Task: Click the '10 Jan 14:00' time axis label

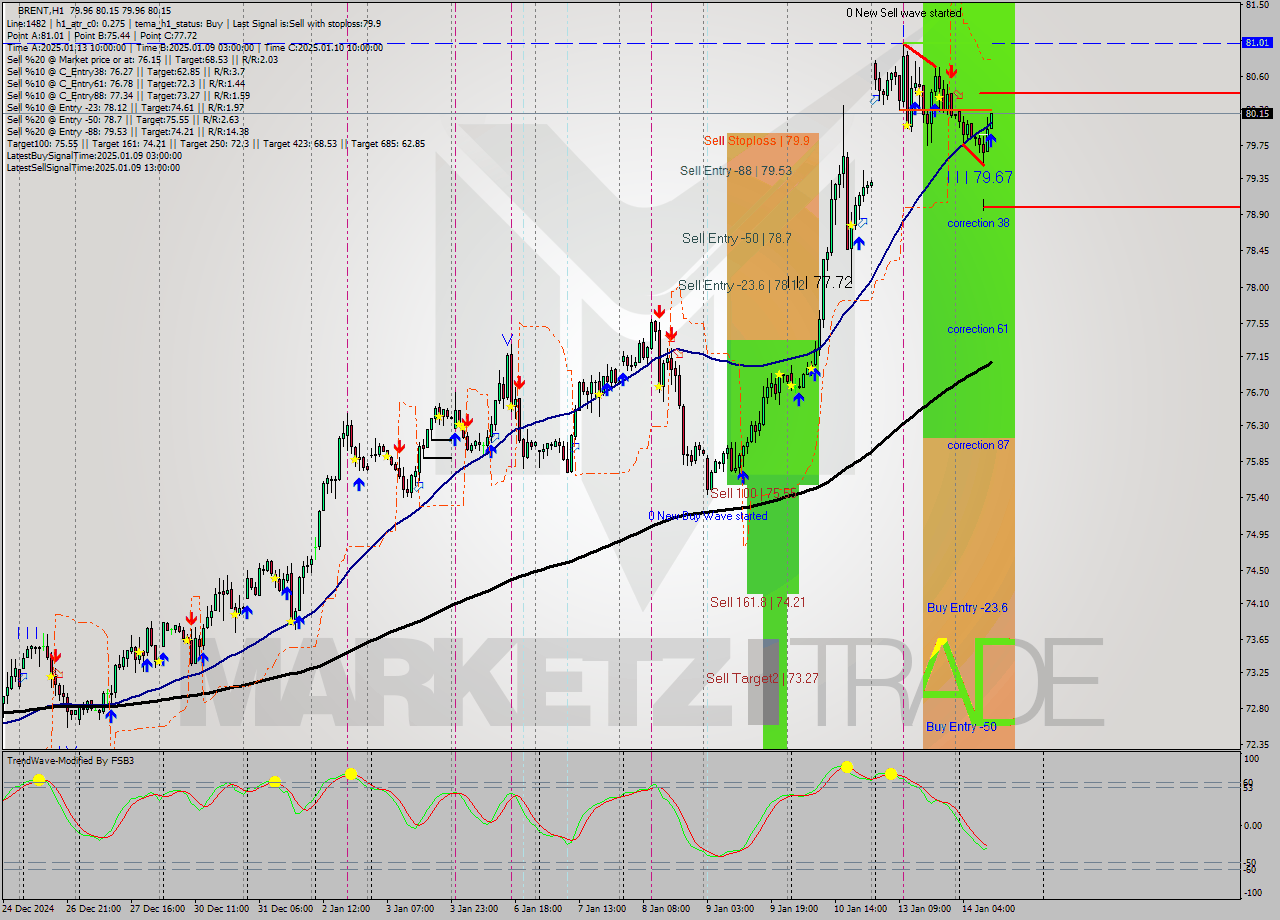Action: [x=859, y=909]
